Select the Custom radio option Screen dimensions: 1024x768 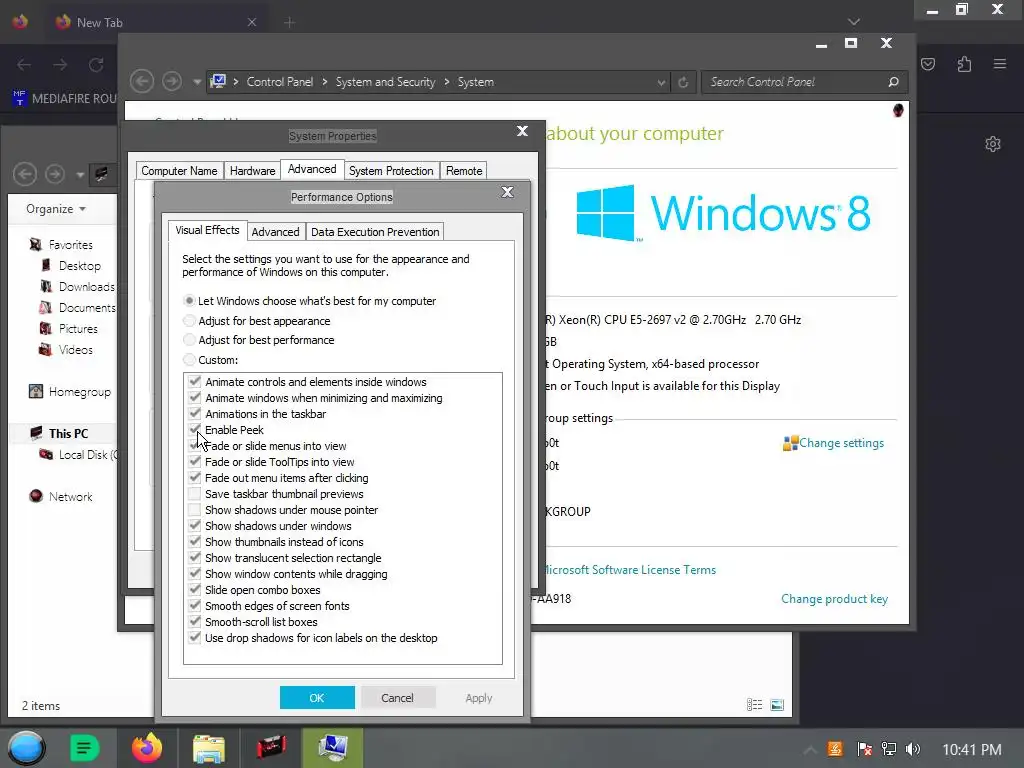click(x=189, y=359)
